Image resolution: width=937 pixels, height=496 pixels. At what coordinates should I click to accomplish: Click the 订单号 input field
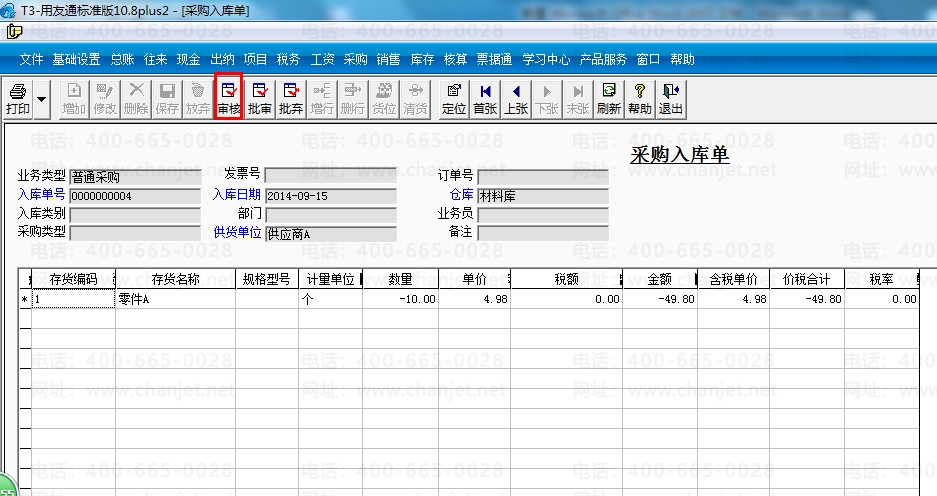pyautogui.click(x=543, y=176)
